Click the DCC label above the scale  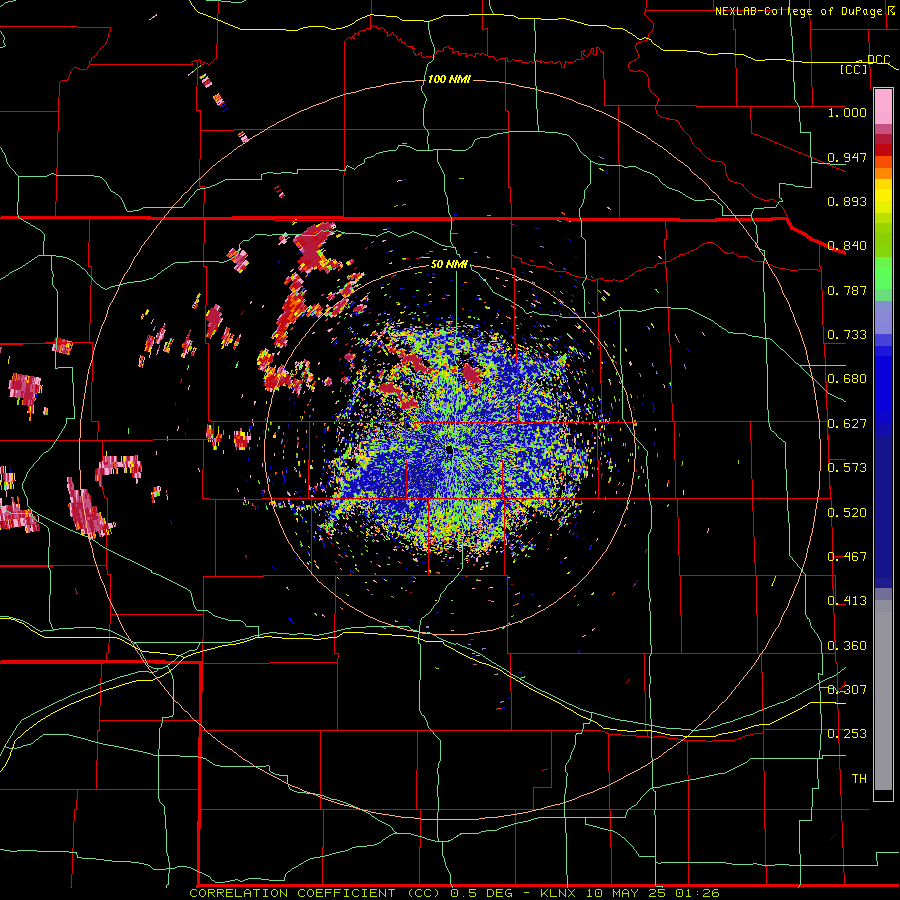[878, 59]
